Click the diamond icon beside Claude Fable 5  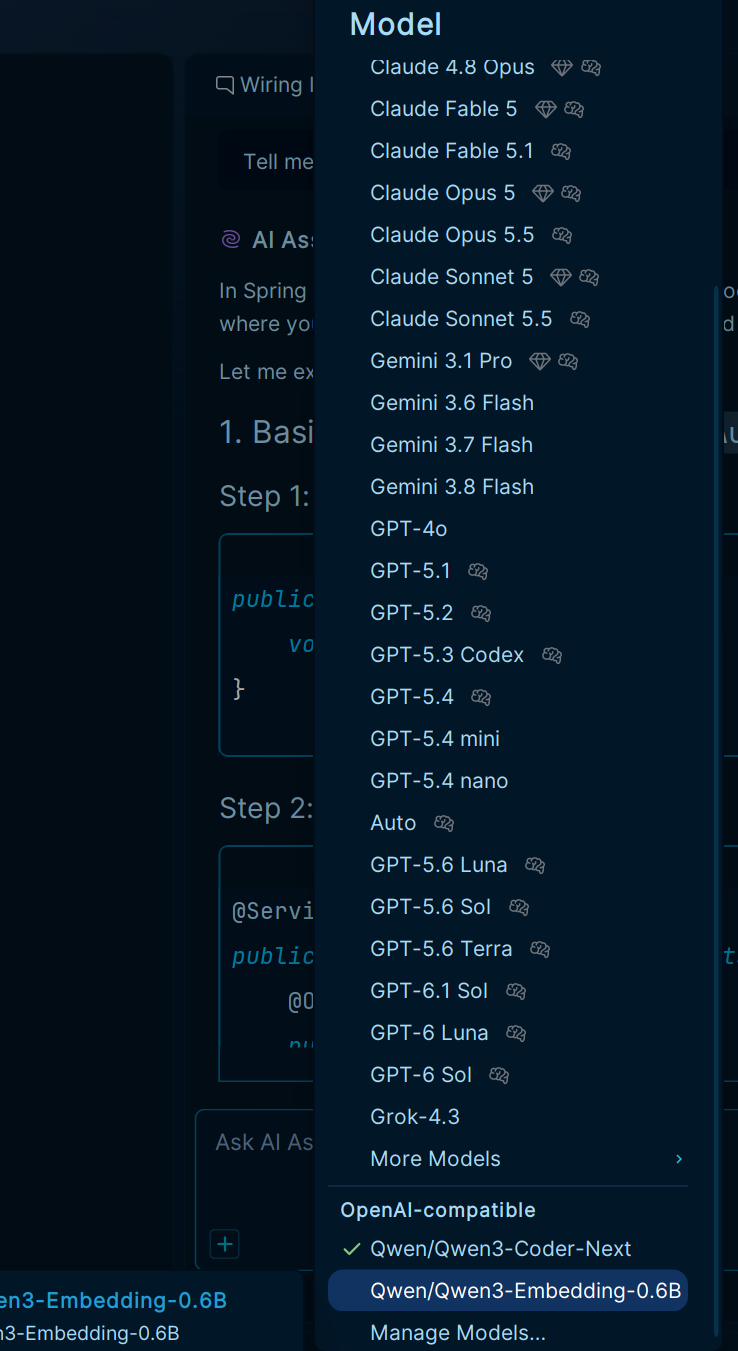point(545,109)
